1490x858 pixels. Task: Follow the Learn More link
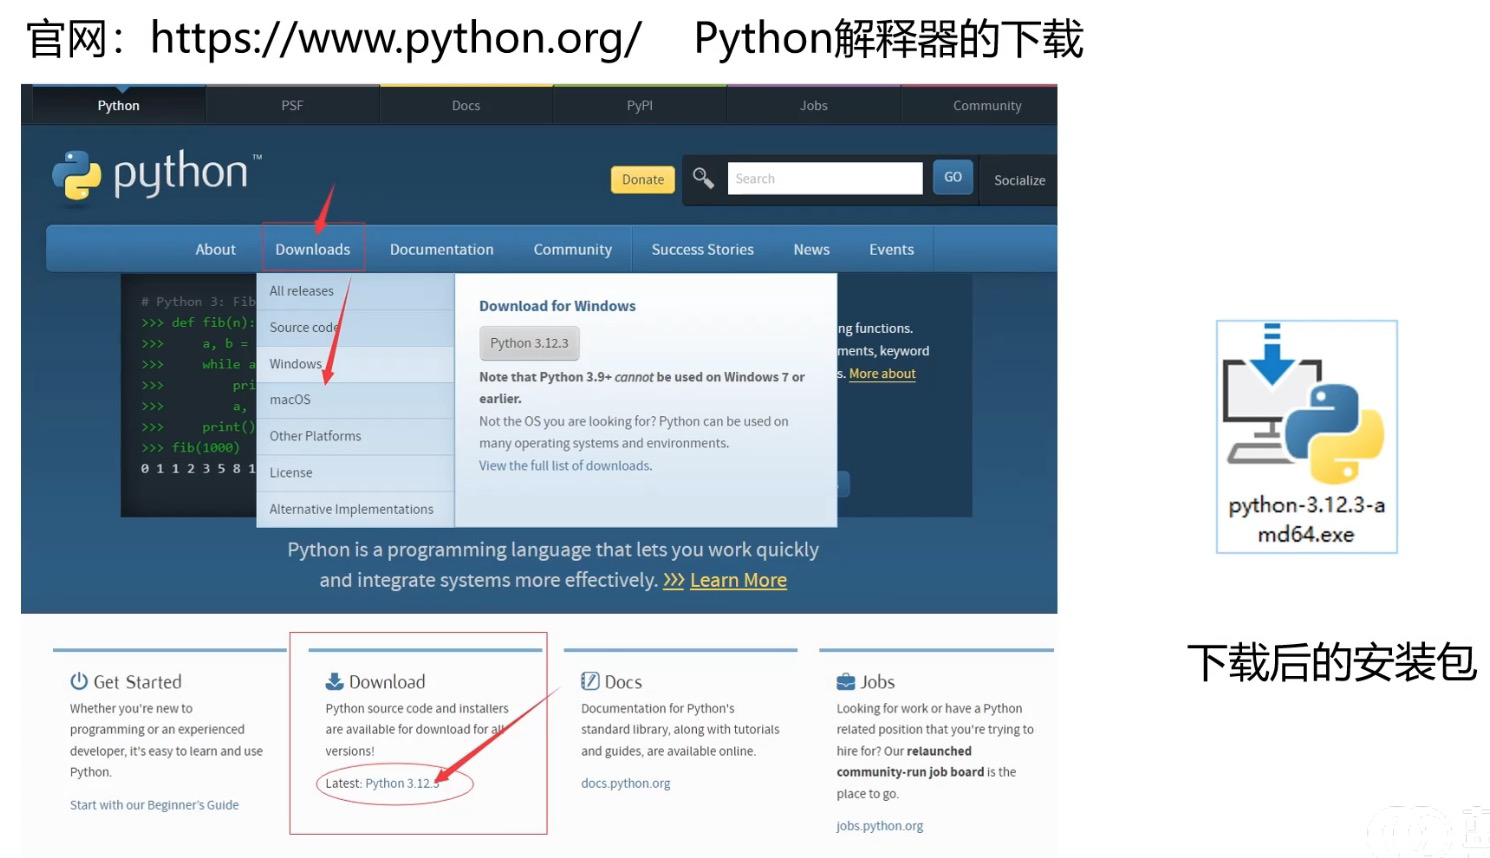point(738,580)
